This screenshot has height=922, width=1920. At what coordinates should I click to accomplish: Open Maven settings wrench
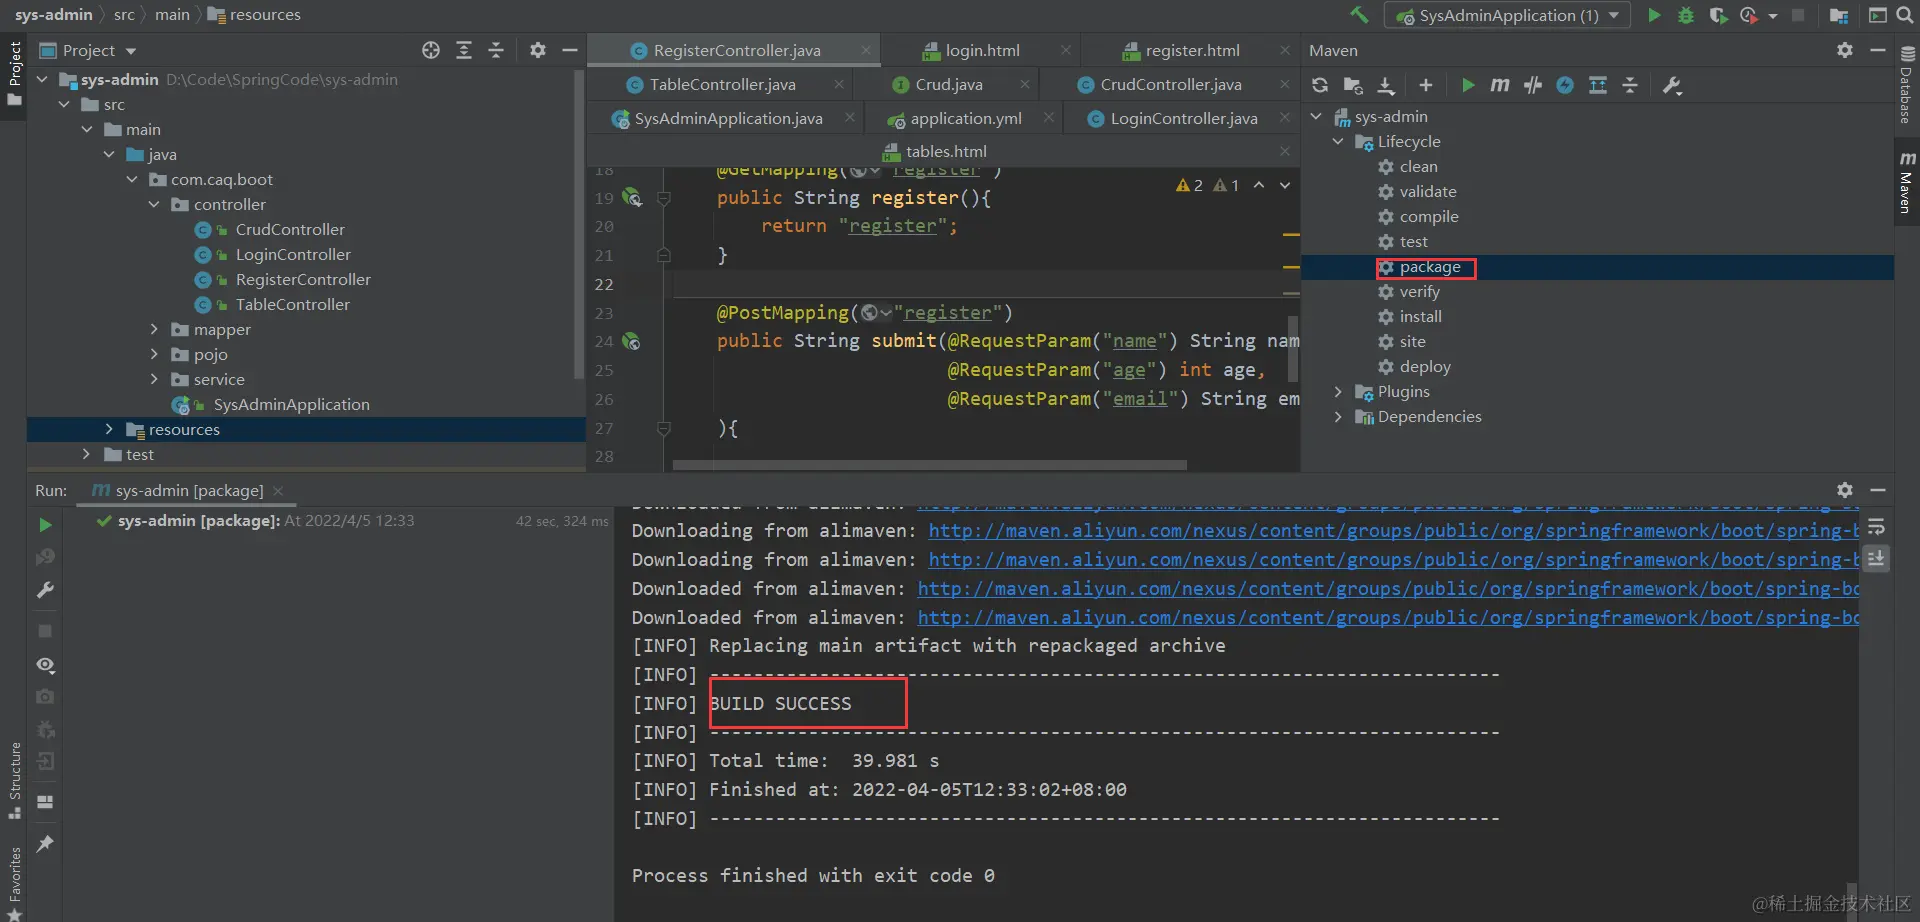(1672, 85)
